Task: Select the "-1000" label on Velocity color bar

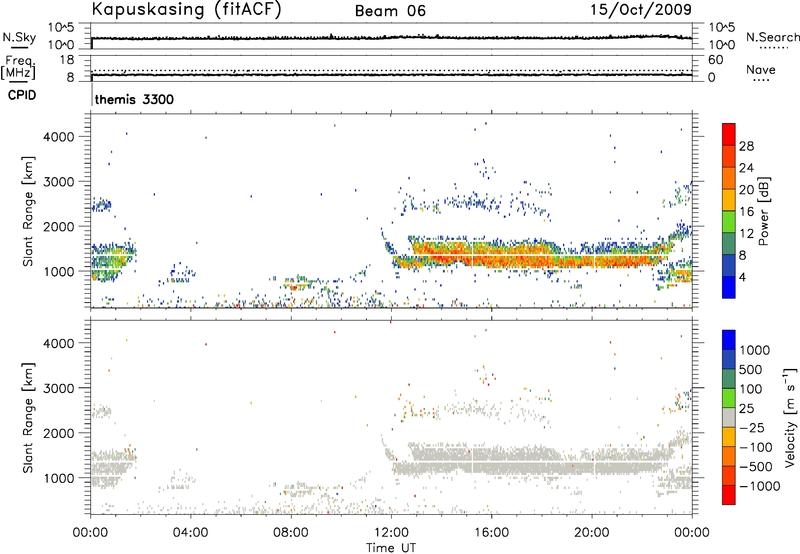Action: [x=760, y=486]
